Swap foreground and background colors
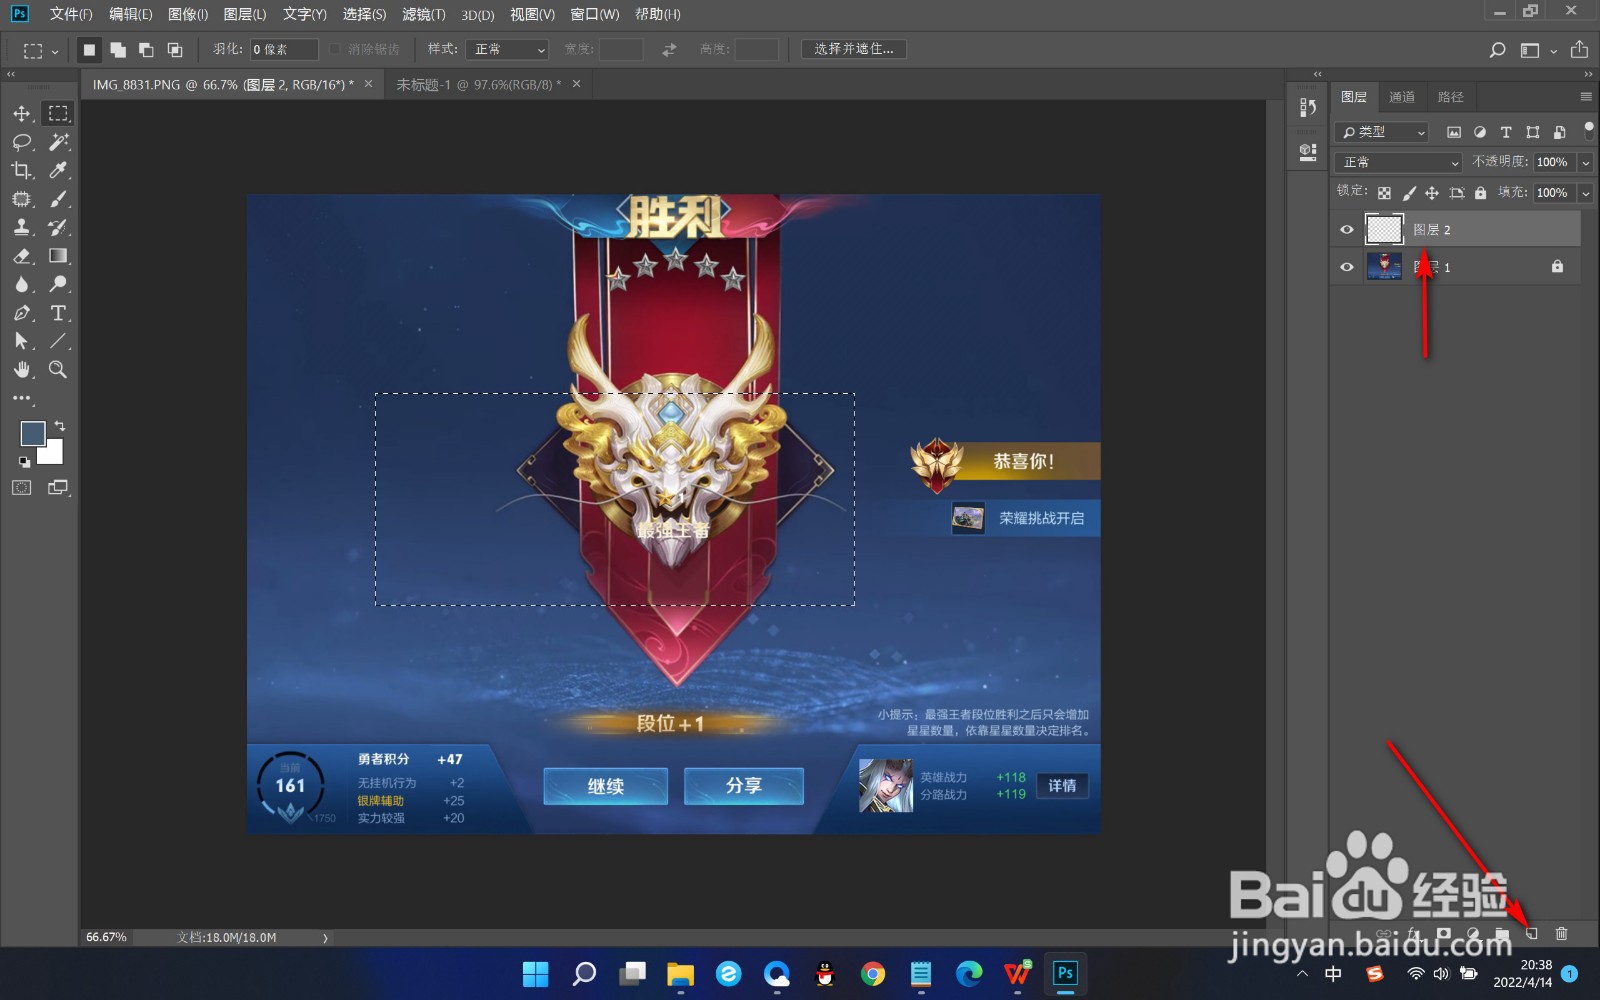This screenshot has height=1000, width=1600. tap(60, 426)
